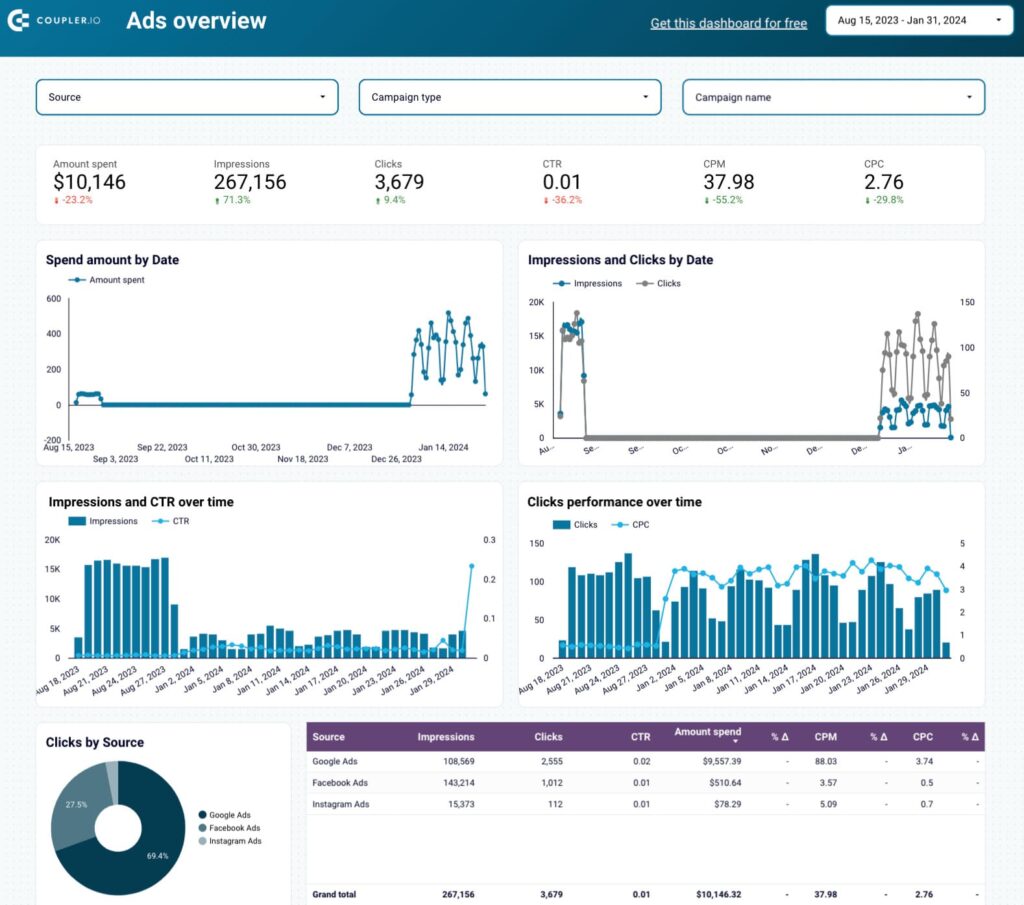1024x905 pixels.
Task: Sort table by Impressions column header
Action: click(446, 737)
